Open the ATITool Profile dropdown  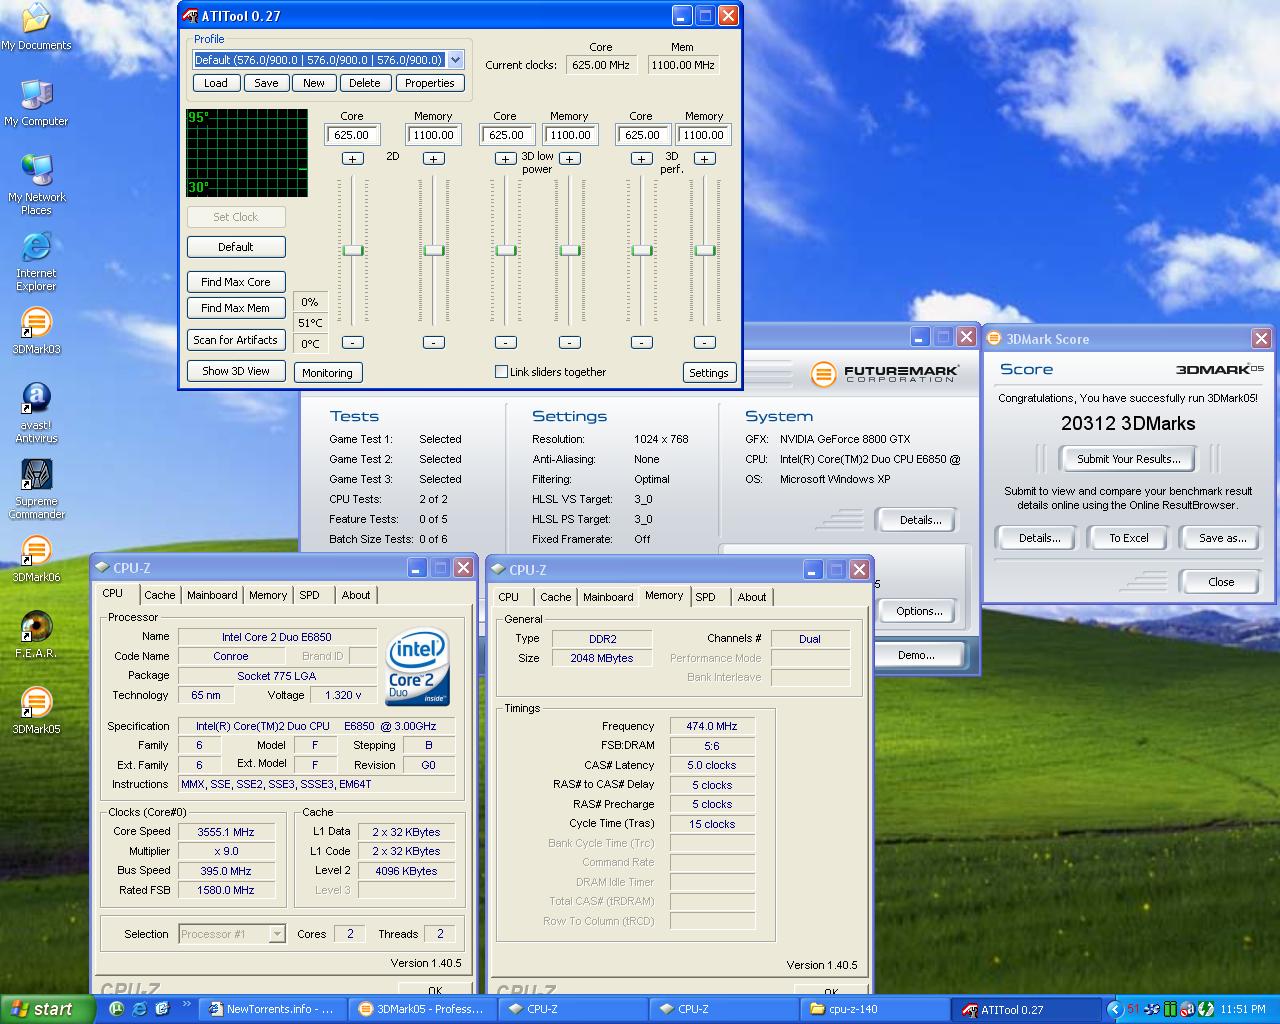455,60
